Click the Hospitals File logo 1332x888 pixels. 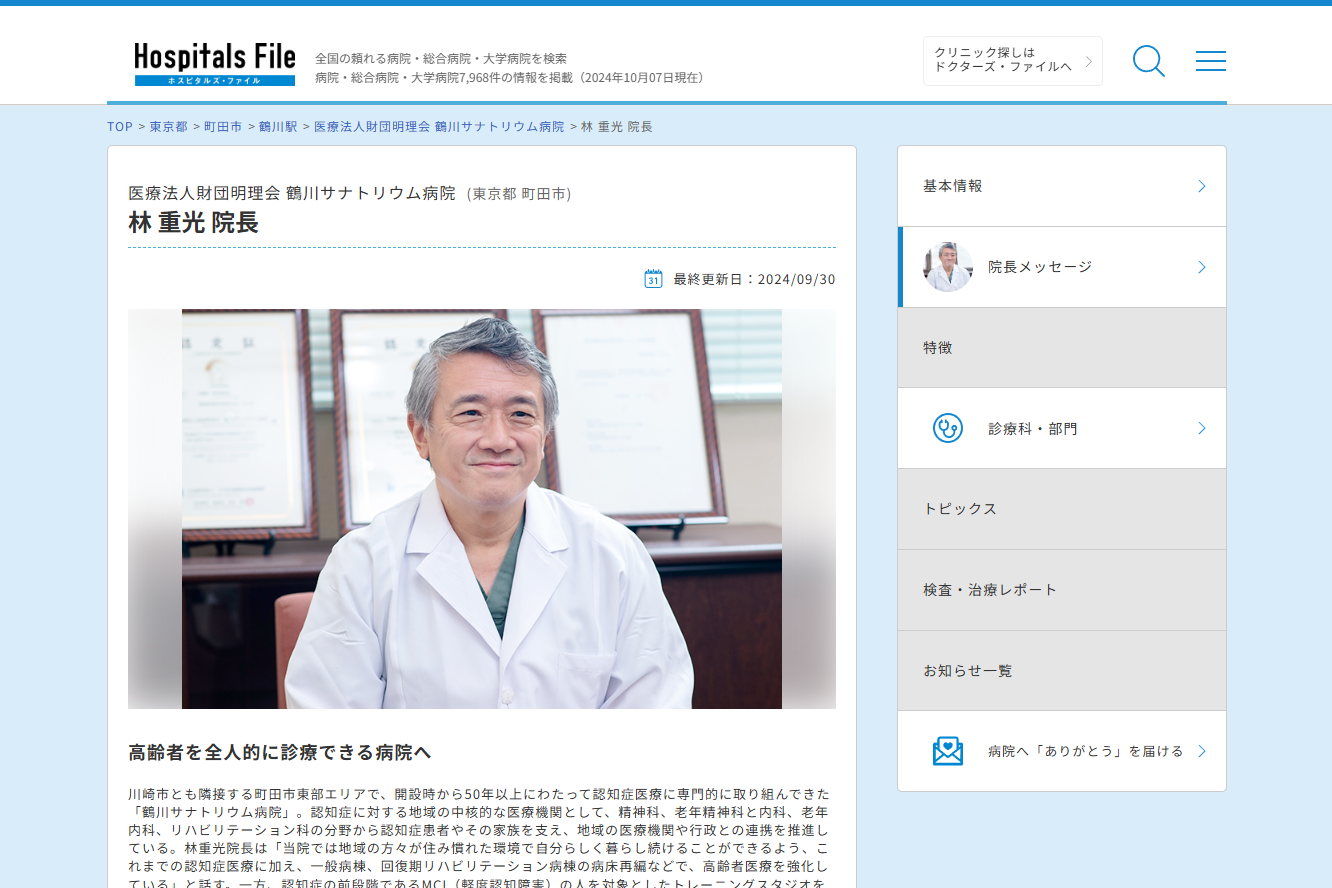pos(215,63)
